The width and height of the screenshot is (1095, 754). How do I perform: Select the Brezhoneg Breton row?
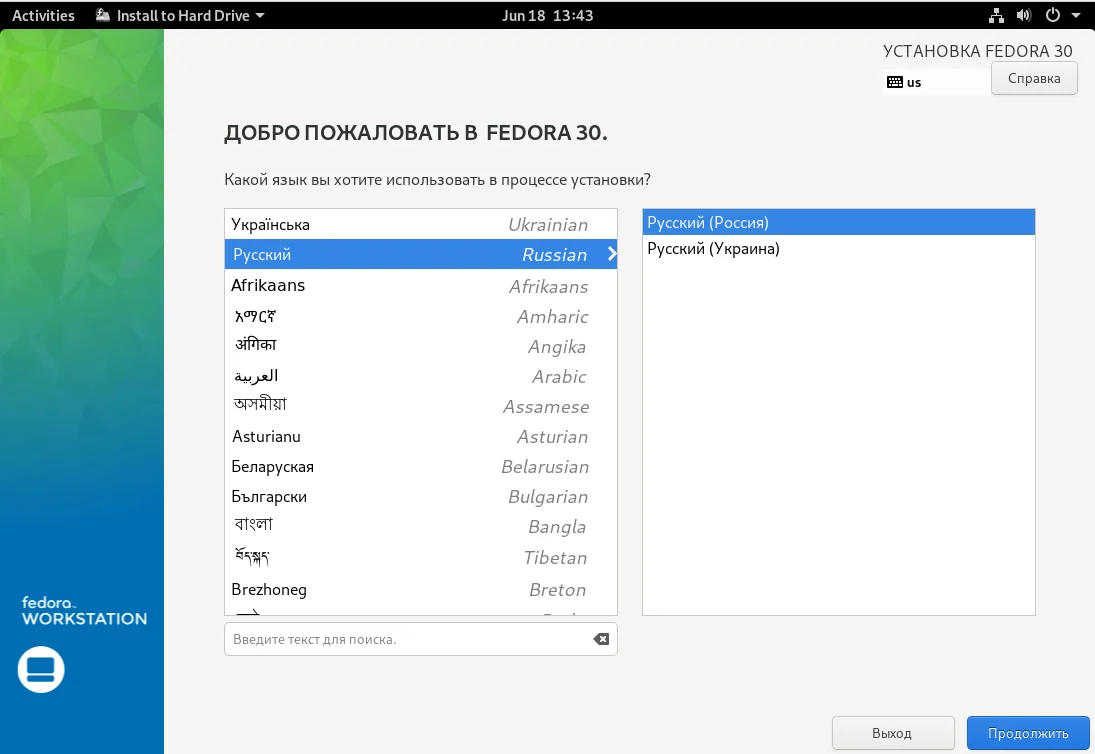tap(420, 589)
